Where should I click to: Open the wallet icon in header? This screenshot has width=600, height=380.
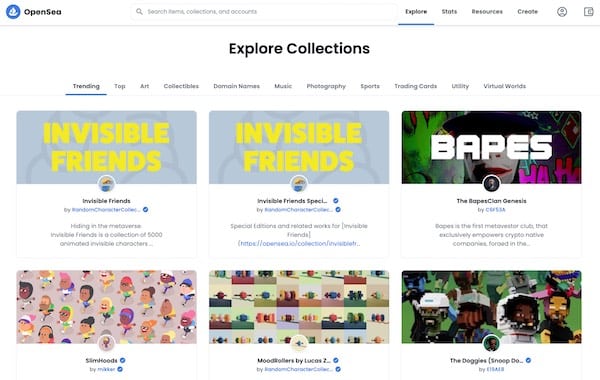[x=588, y=12]
